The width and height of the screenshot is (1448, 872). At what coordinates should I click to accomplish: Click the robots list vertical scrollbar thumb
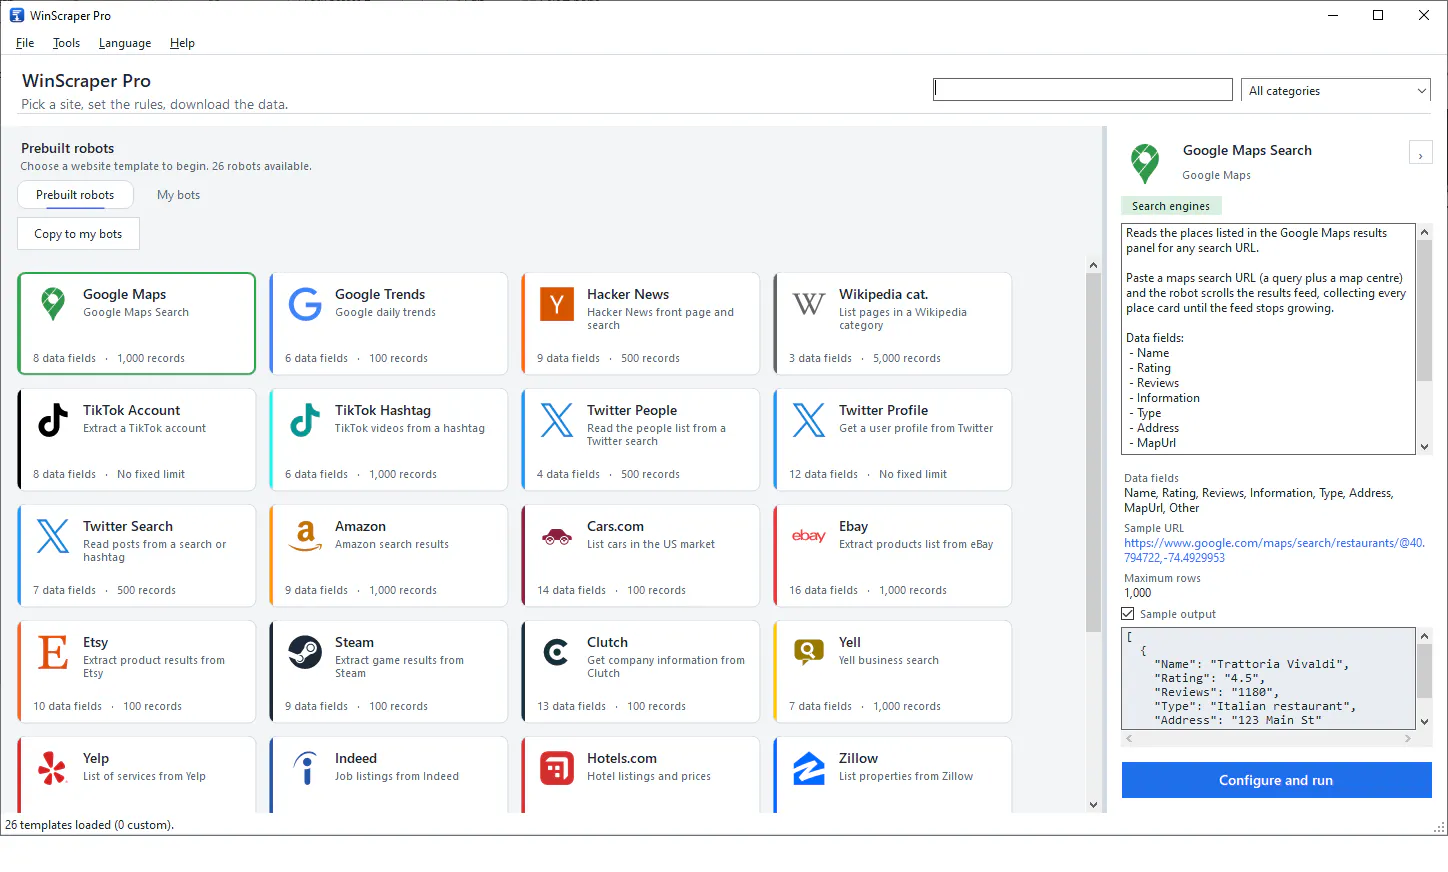tap(1093, 452)
